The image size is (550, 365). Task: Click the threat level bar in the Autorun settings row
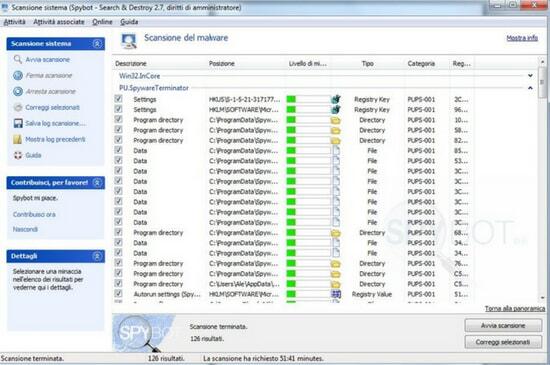[308, 294]
